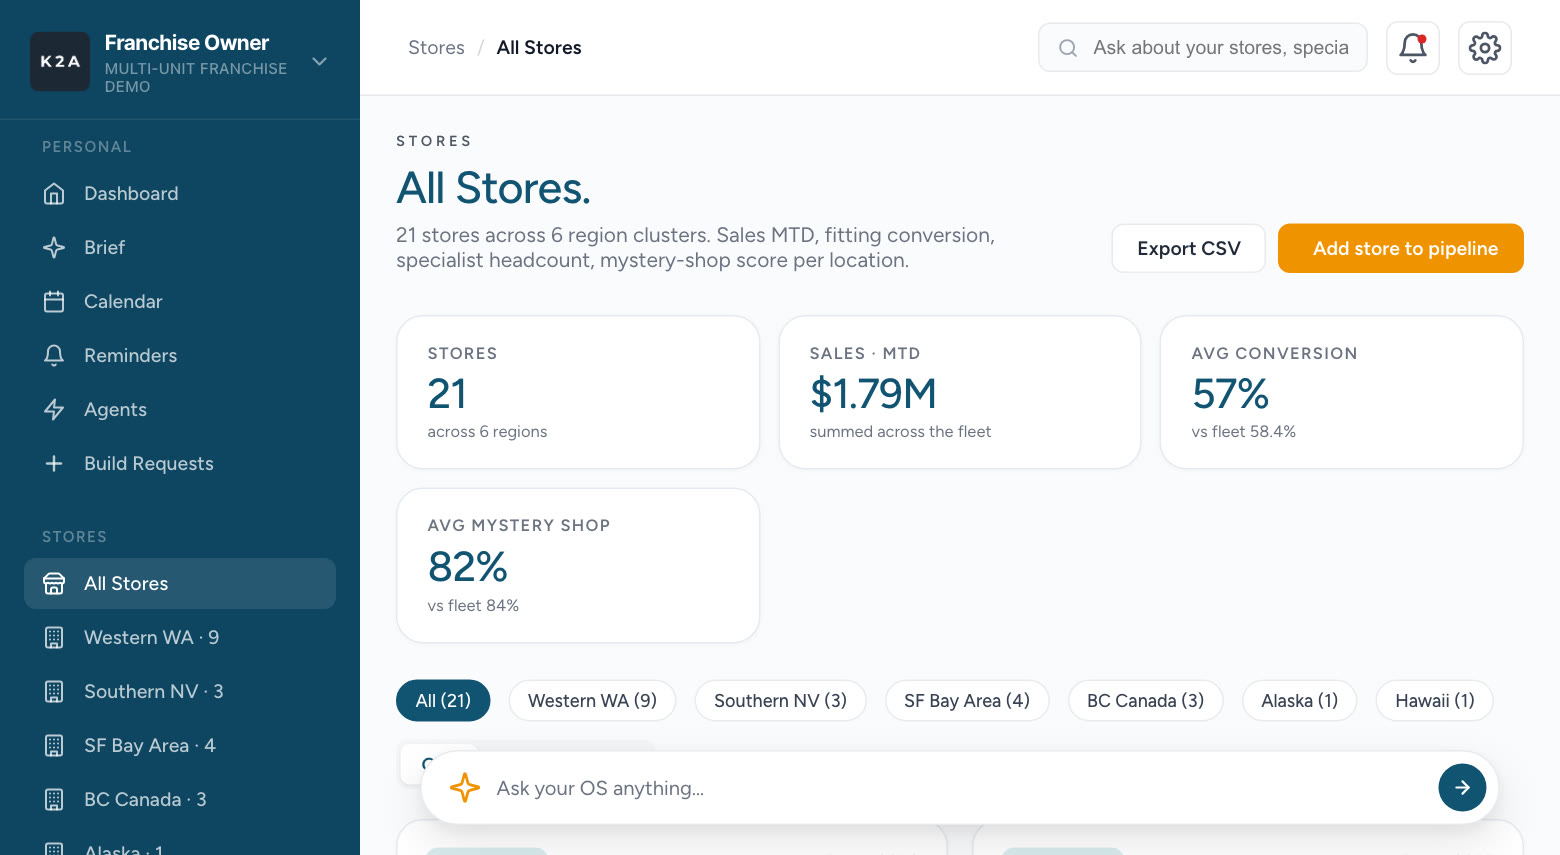Screen dimensions: 1560x855
Task: Filter stores by All (21)
Action: pos(443,701)
